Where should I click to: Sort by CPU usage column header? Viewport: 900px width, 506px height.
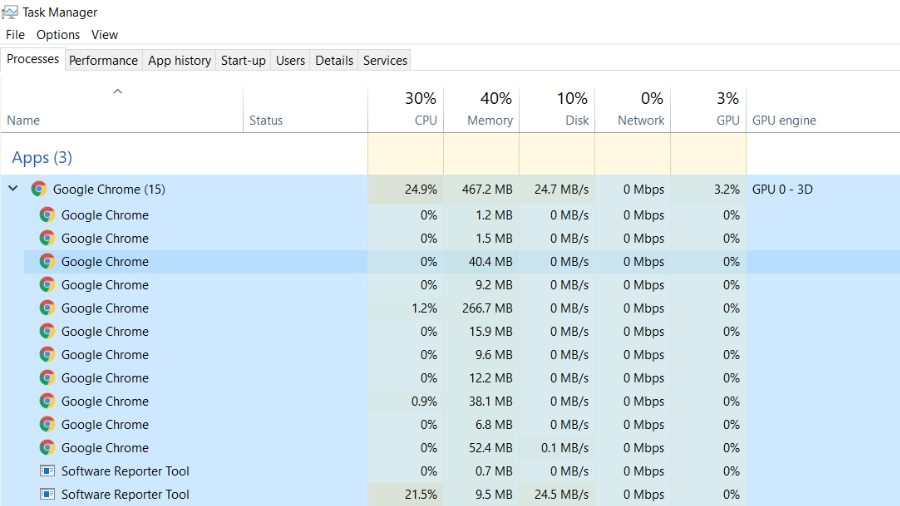pyautogui.click(x=406, y=110)
